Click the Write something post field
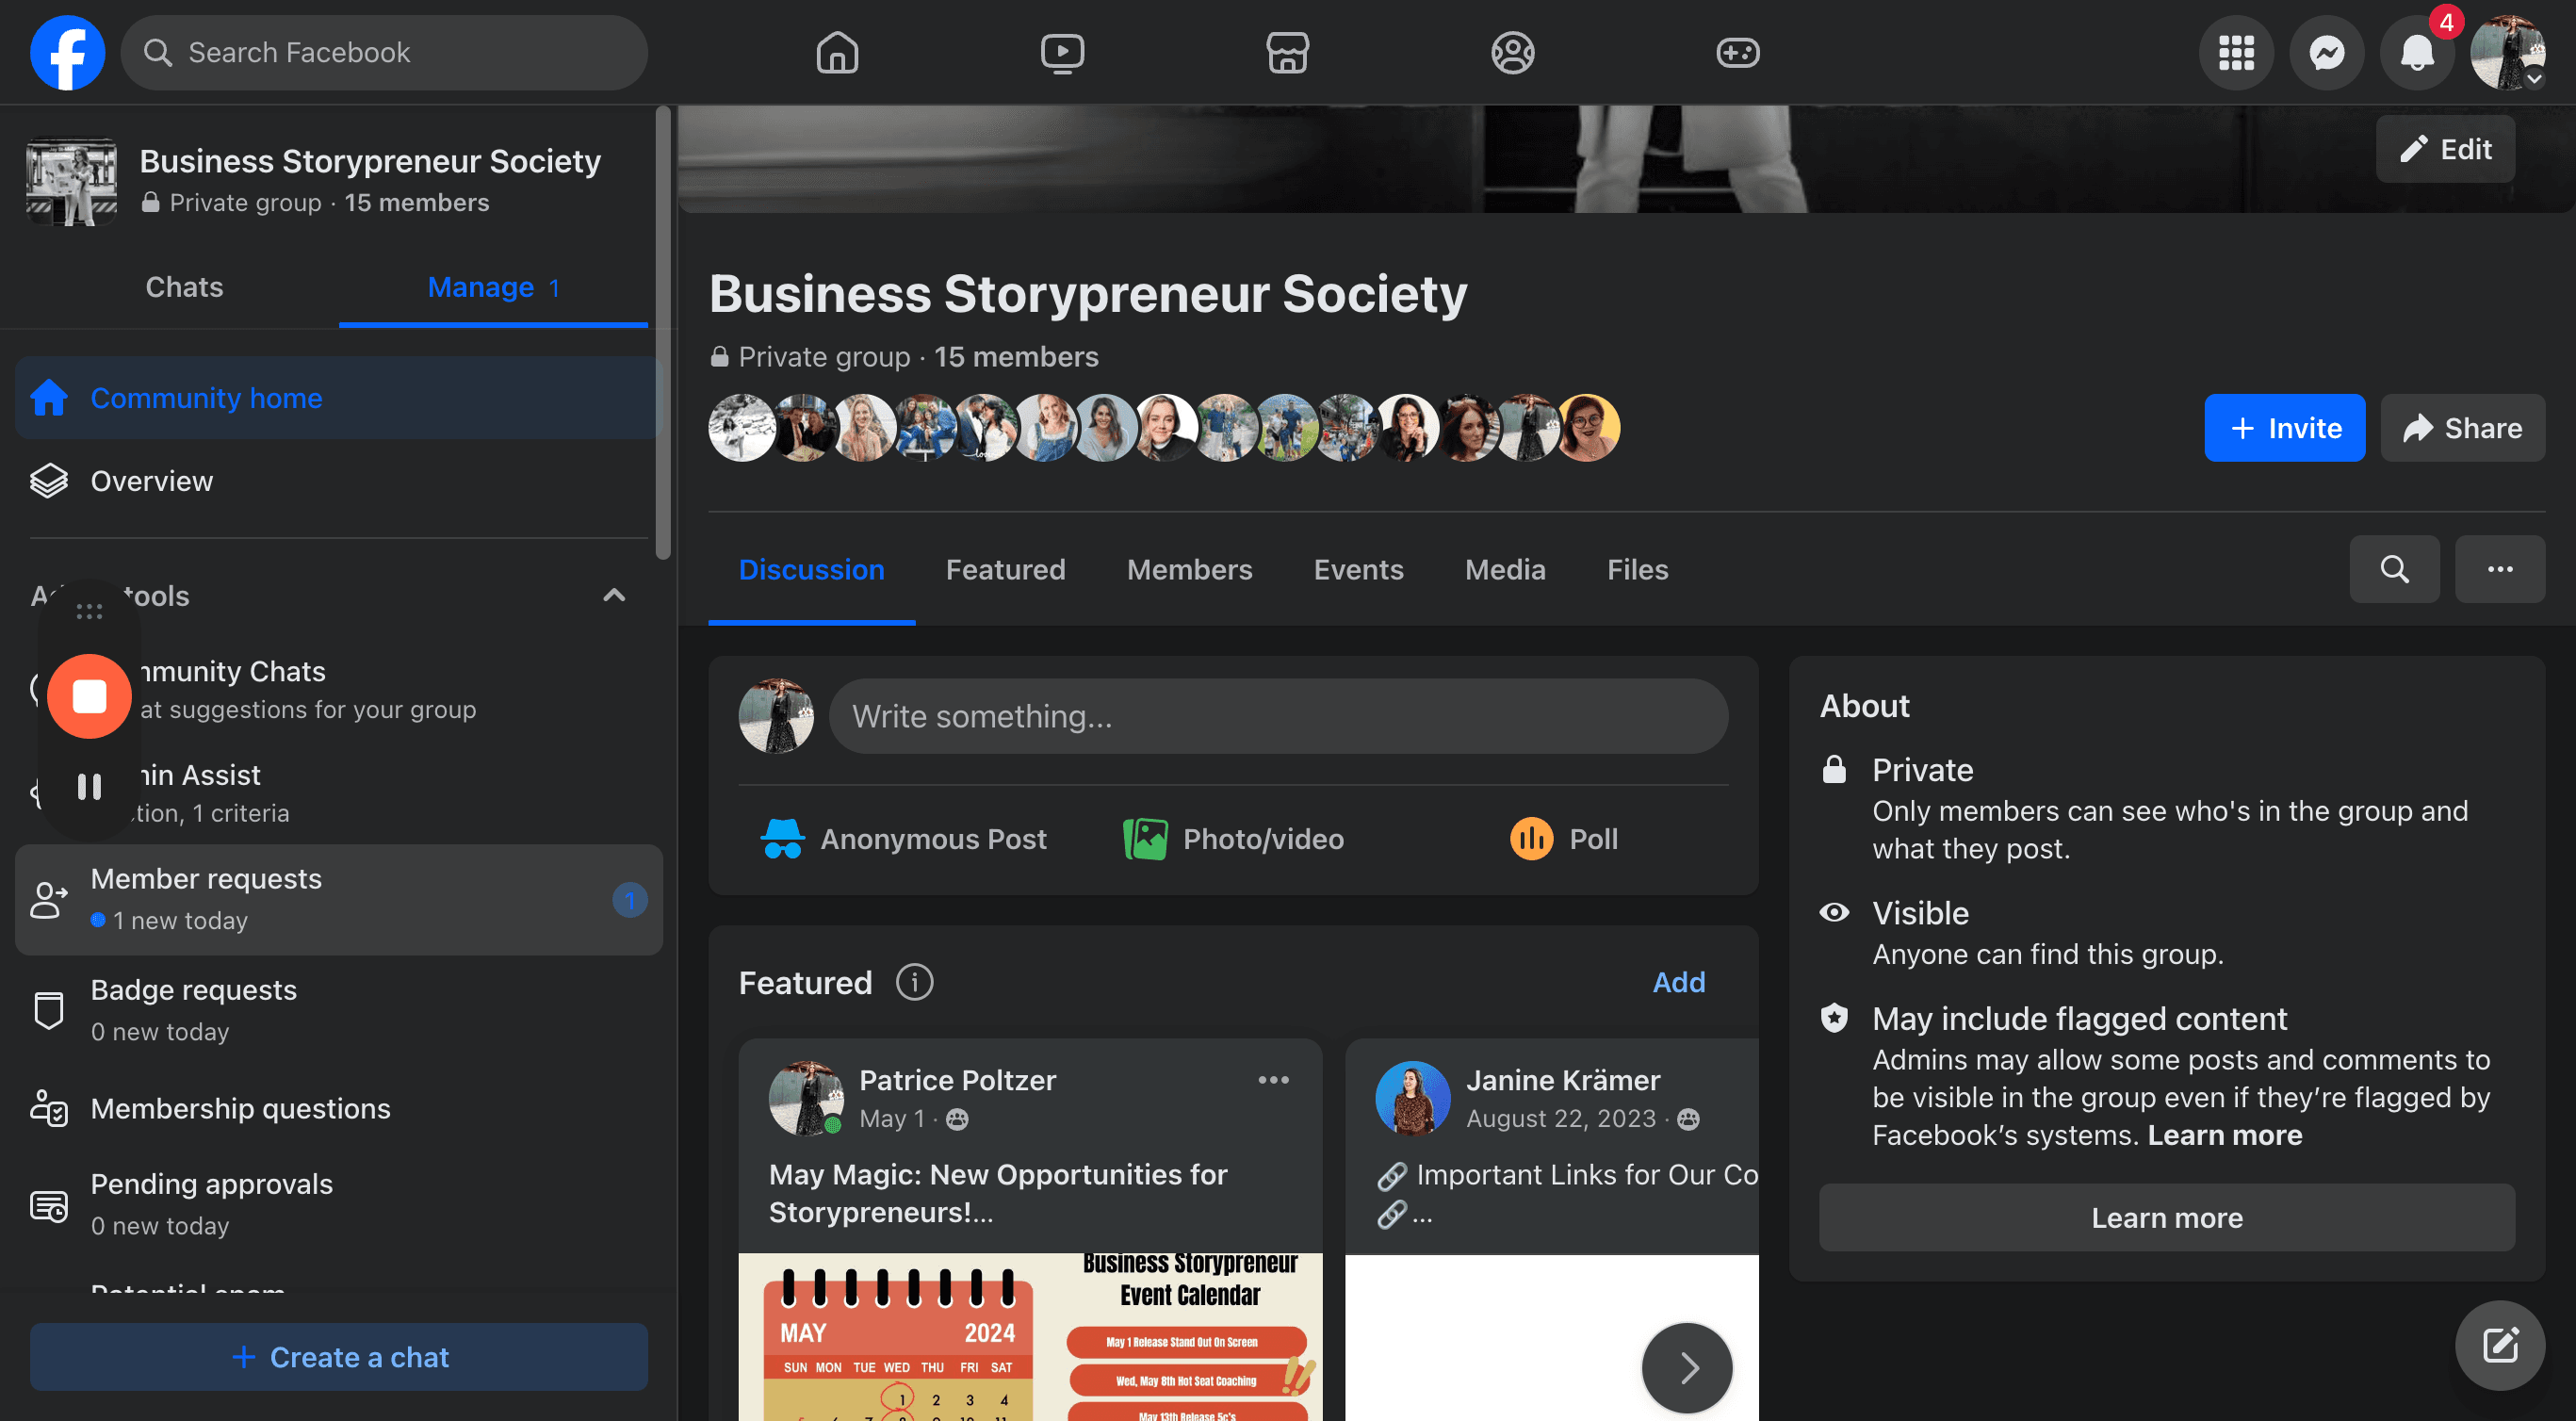The width and height of the screenshot is (2576, 1421). click(x=1278, y=716)
